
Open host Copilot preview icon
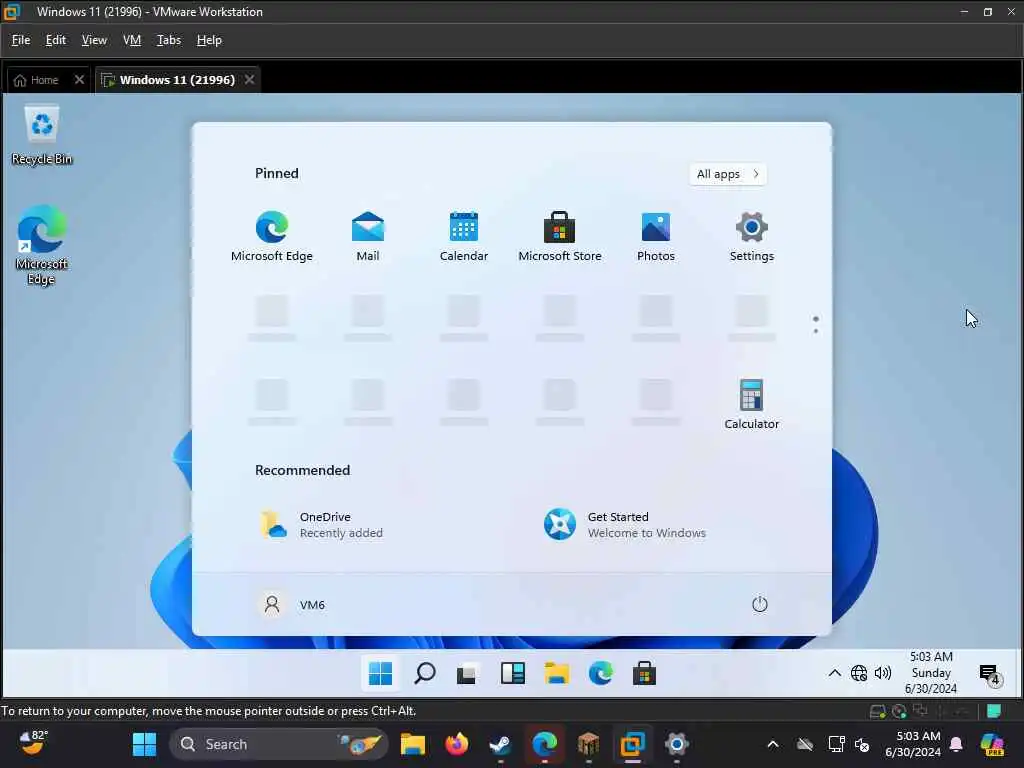pyautogui.click(x=991, y=744)
